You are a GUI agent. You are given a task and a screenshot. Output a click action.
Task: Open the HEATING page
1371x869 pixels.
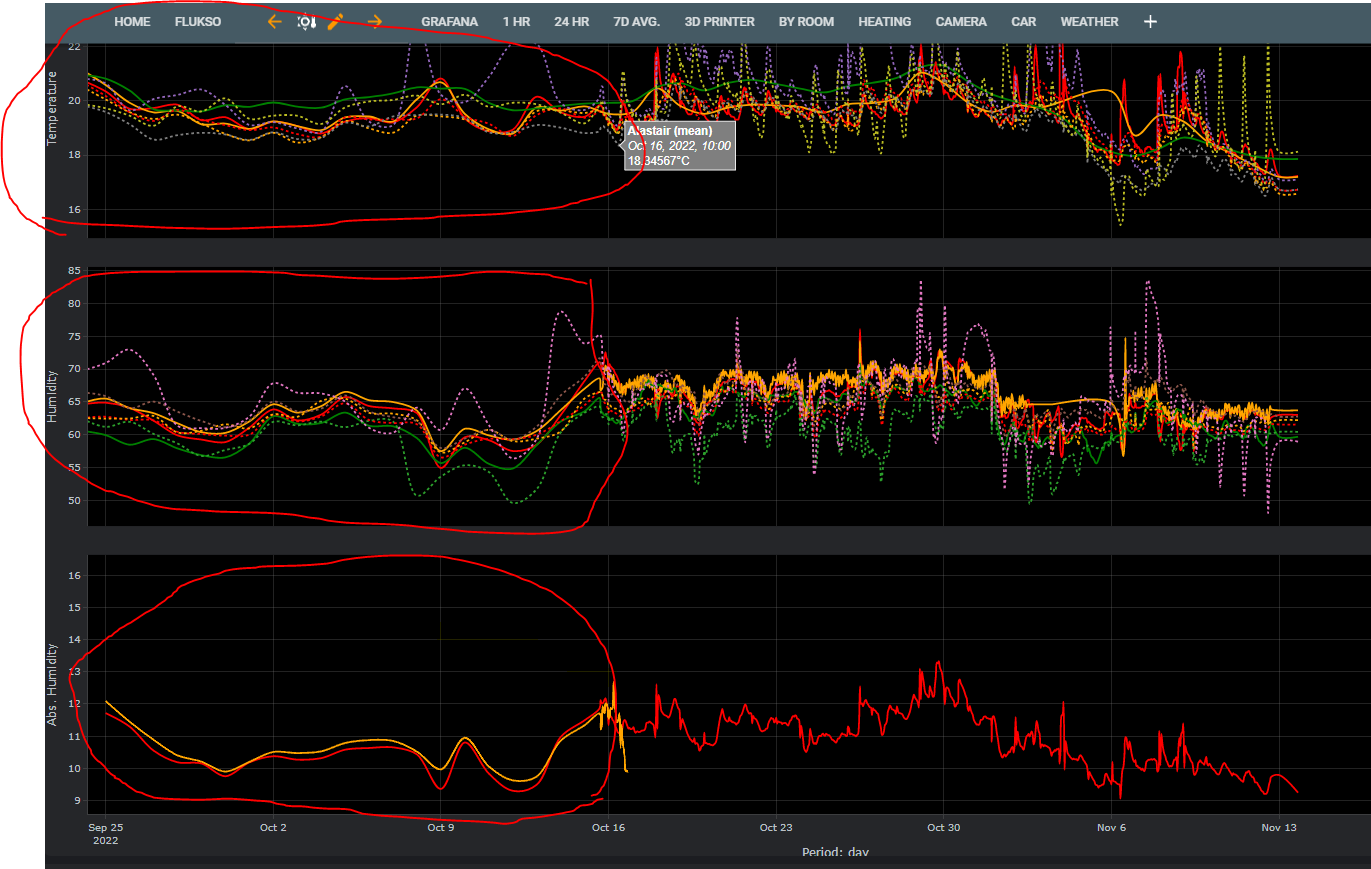pyautogui.click(x=884, y=21)
